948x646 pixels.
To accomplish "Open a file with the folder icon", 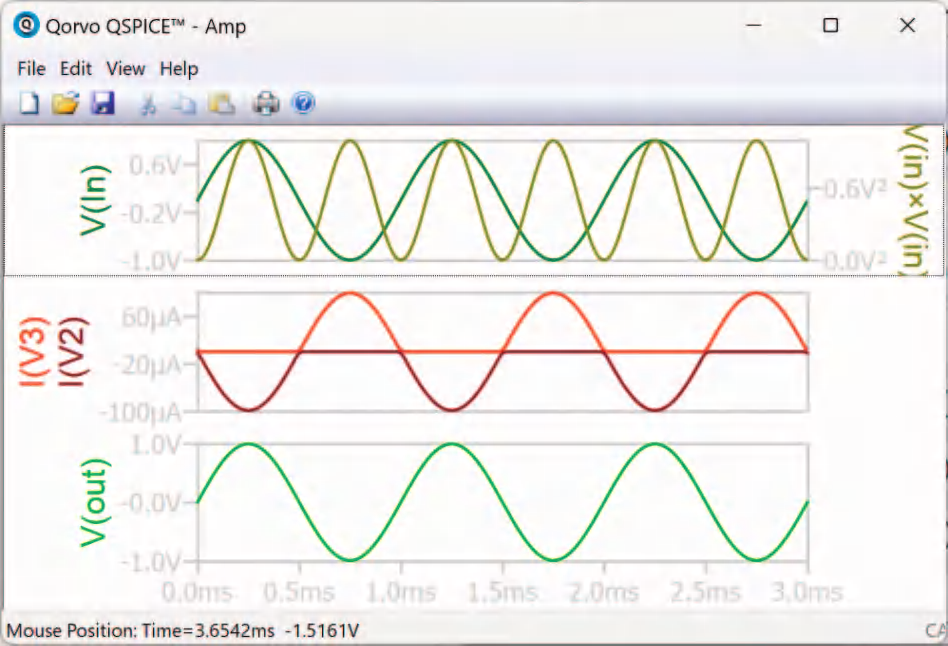I will coord(65,103).
